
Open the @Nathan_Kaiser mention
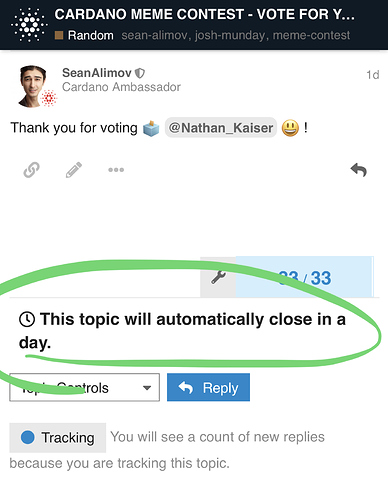pos(221,128)
